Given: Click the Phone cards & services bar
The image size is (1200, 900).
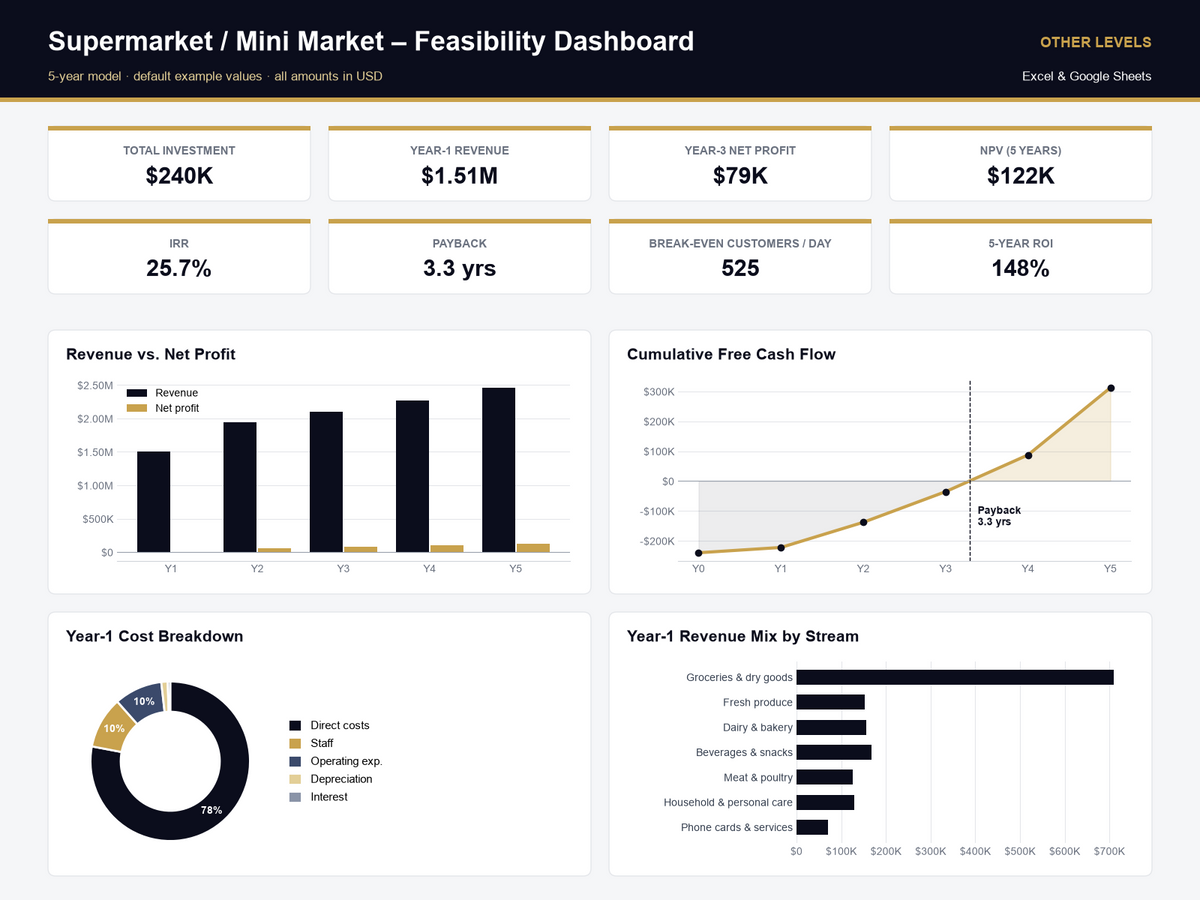Looking at the screenshot, I should click(x=813, y=827).
